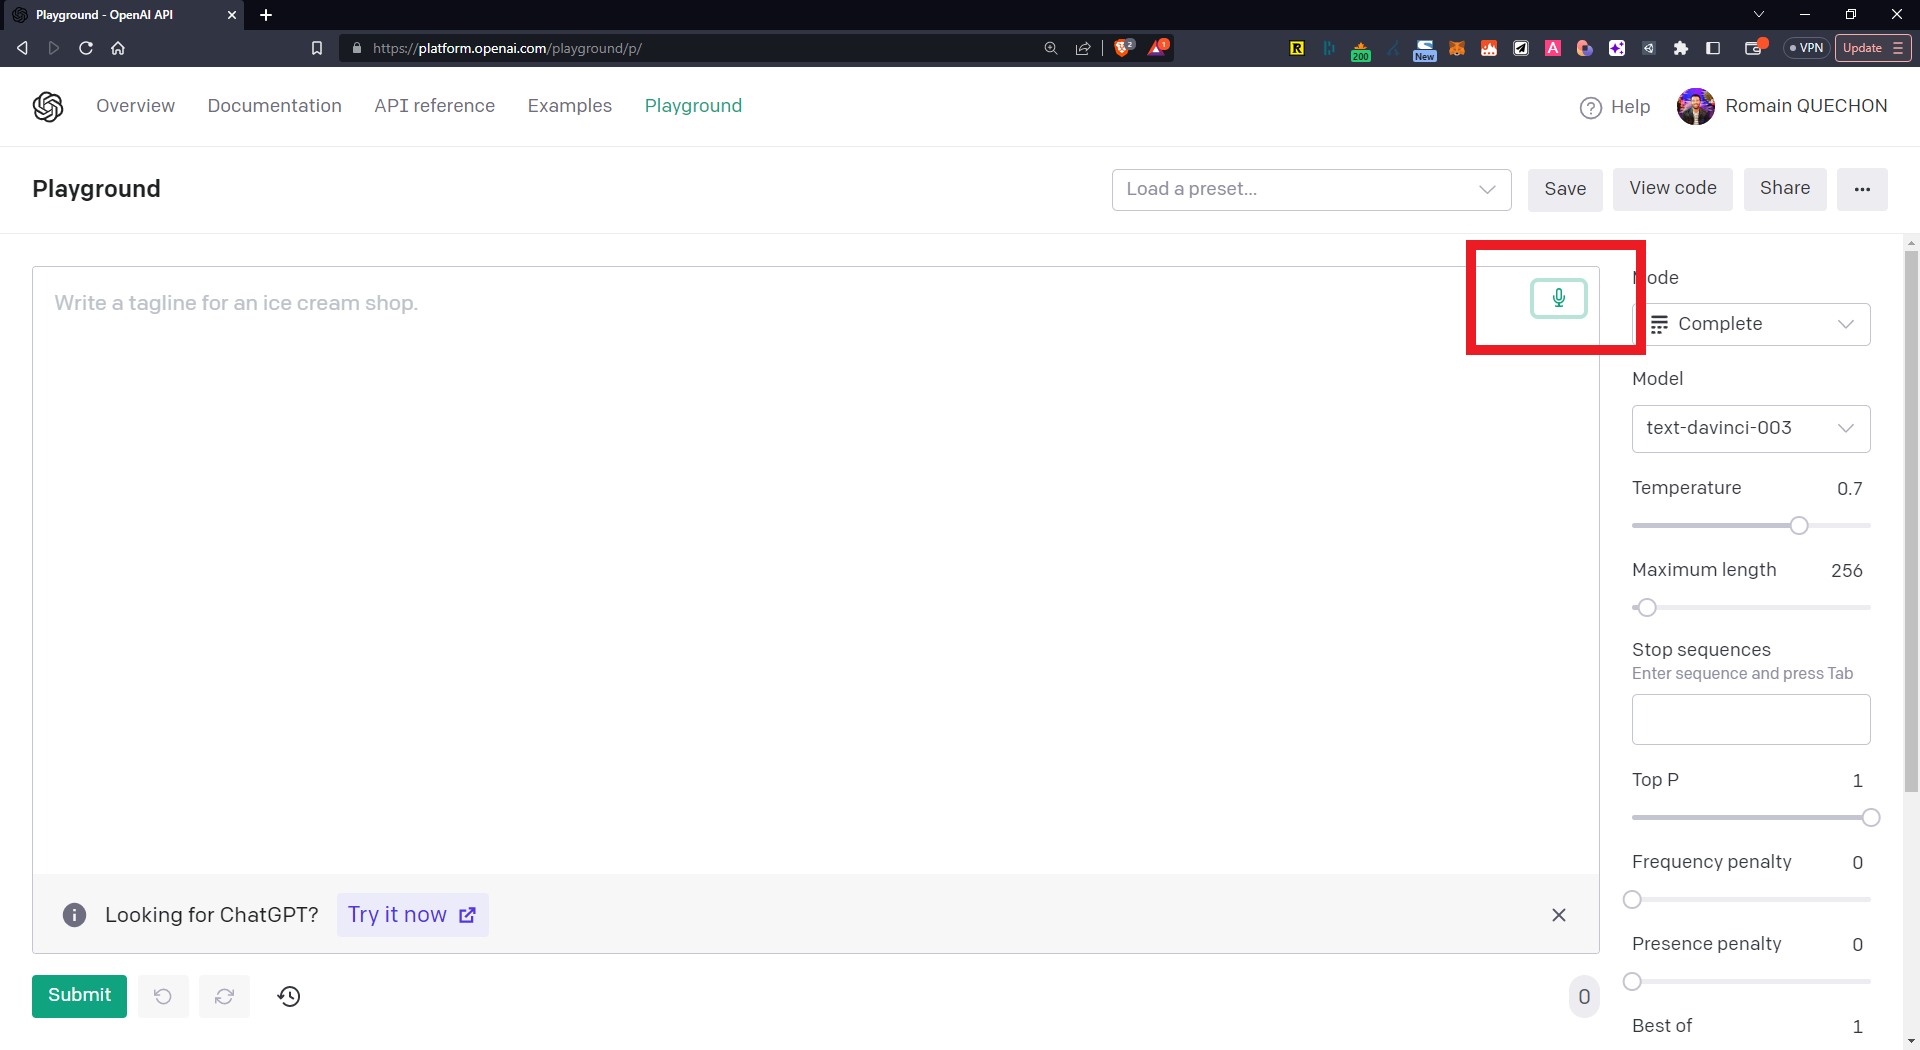Viewport: 1920px width, 1050px height.
Task: Click the Temperature slider handle
Action: (x=1798, y=526)
